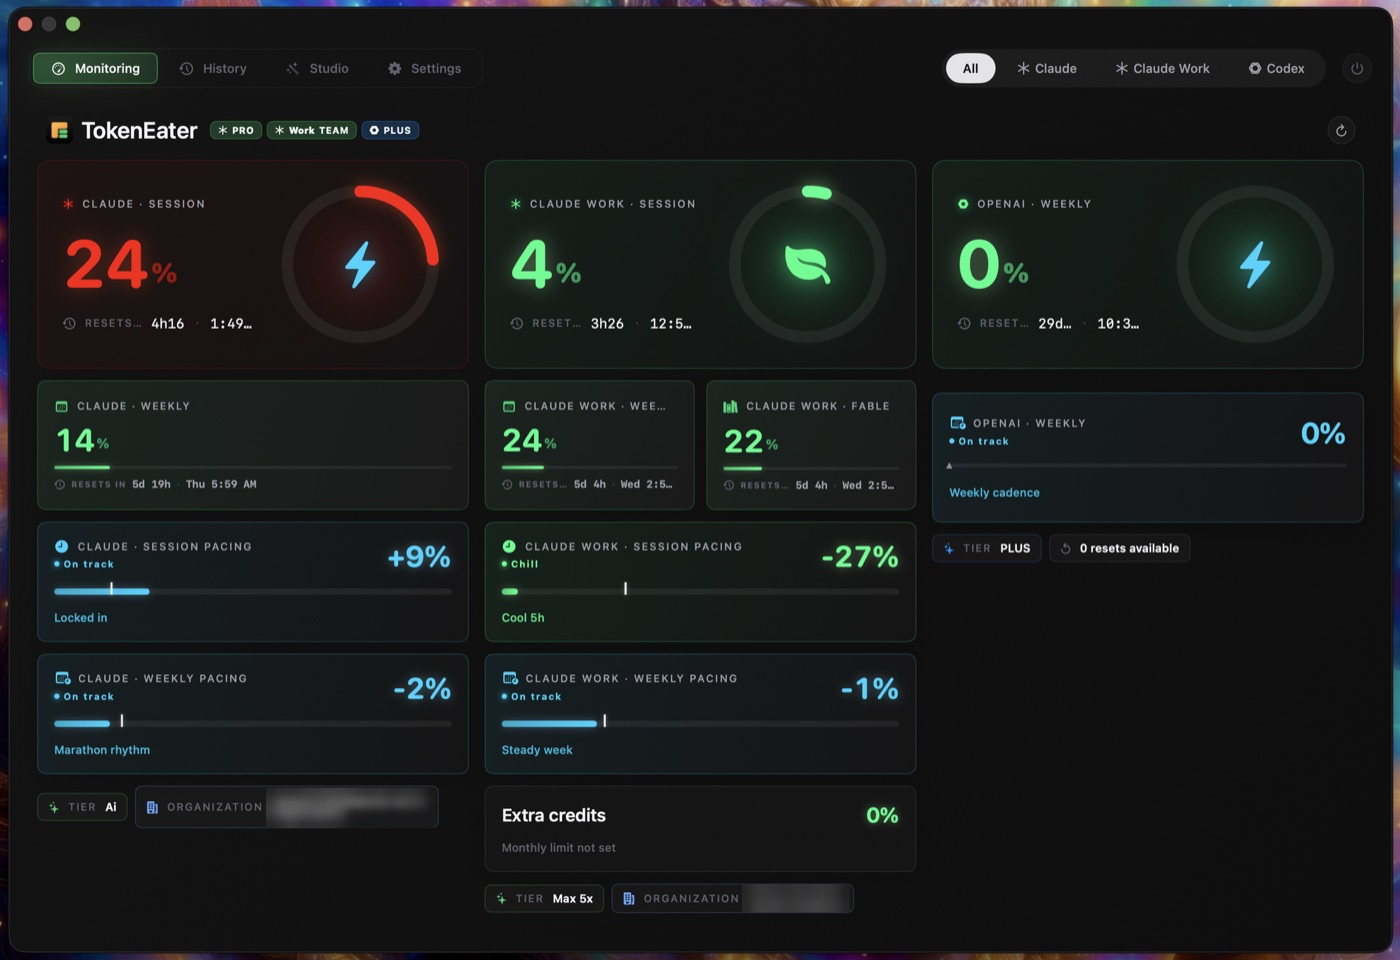
Task: Click the bar chart icon in Claude Work Fable
Action: point(730,406)
